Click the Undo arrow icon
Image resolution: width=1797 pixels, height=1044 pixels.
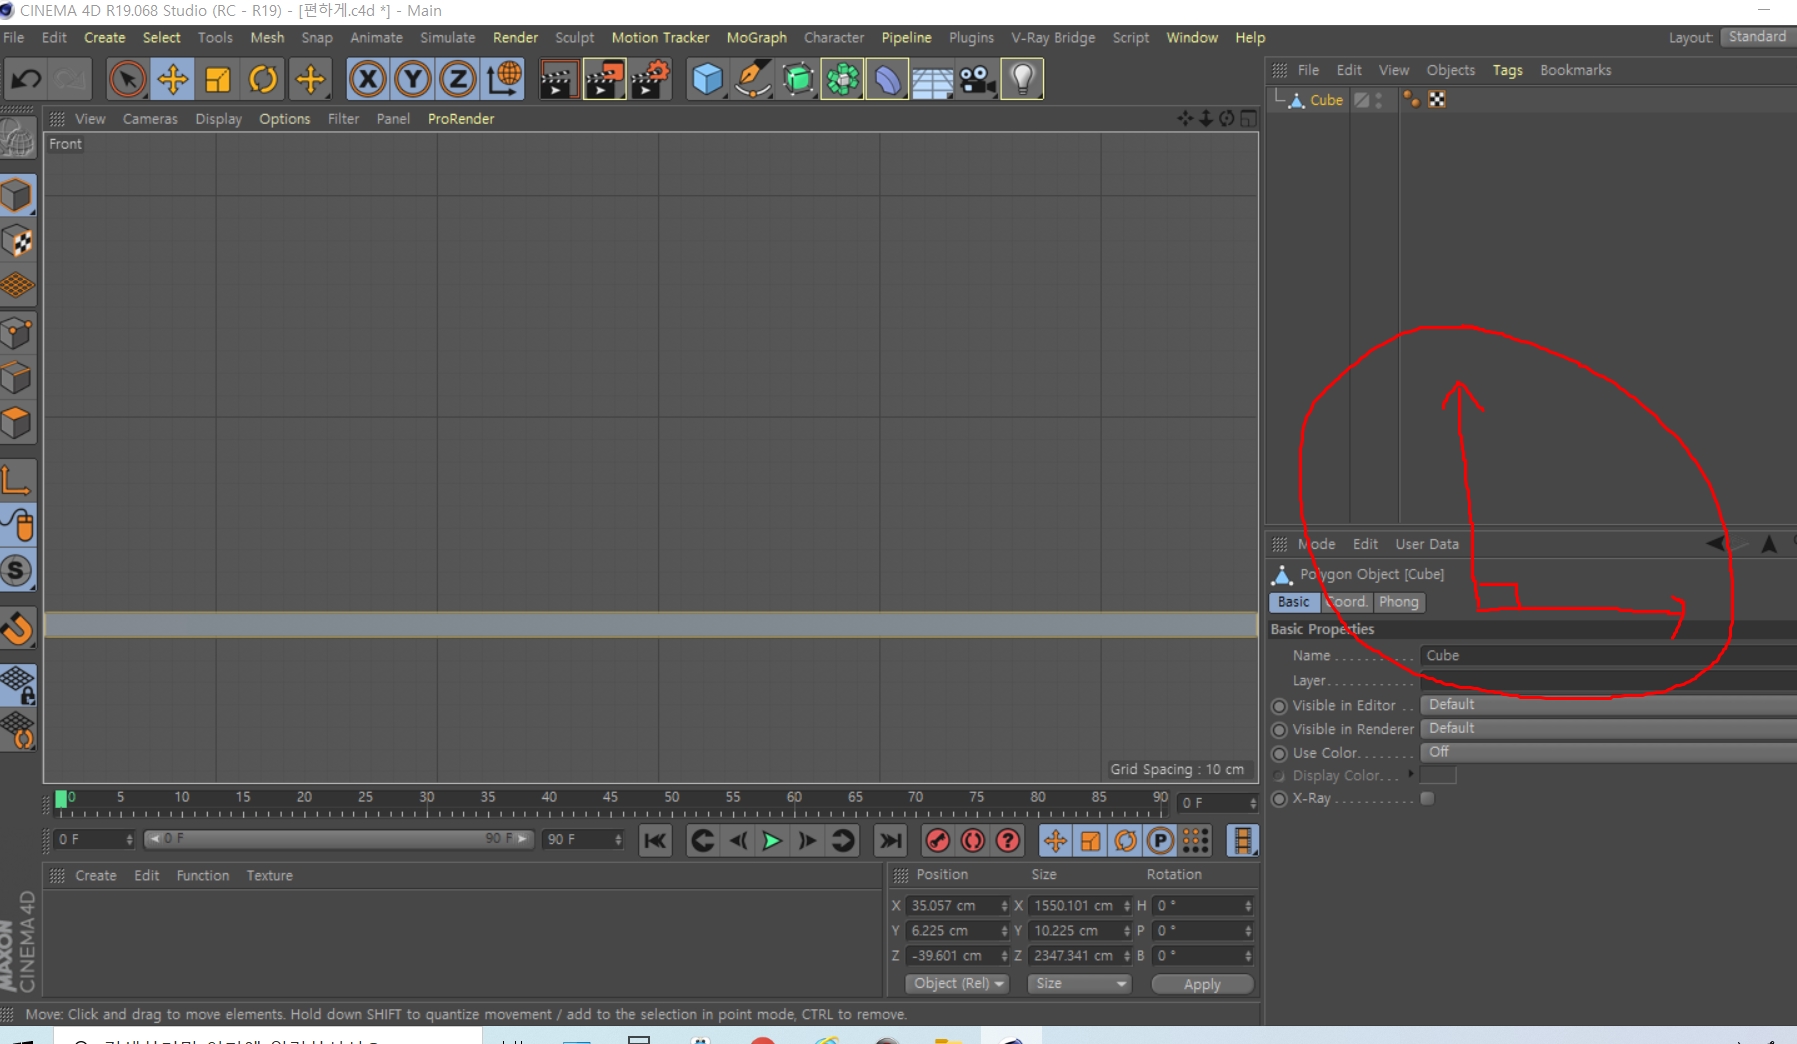pyautogui.click(x=26, y=79)
